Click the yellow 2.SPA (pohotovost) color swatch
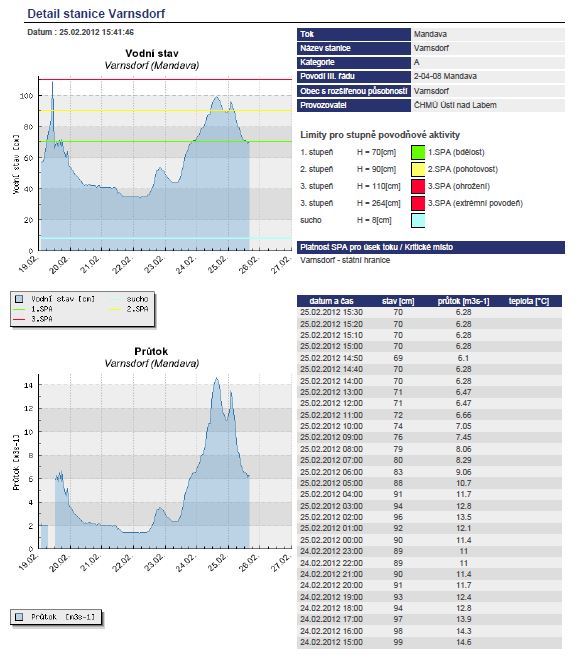 [418, 169]
